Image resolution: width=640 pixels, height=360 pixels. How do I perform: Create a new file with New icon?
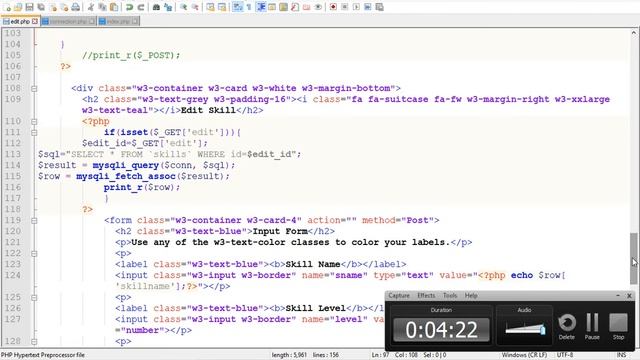[7, 7]
